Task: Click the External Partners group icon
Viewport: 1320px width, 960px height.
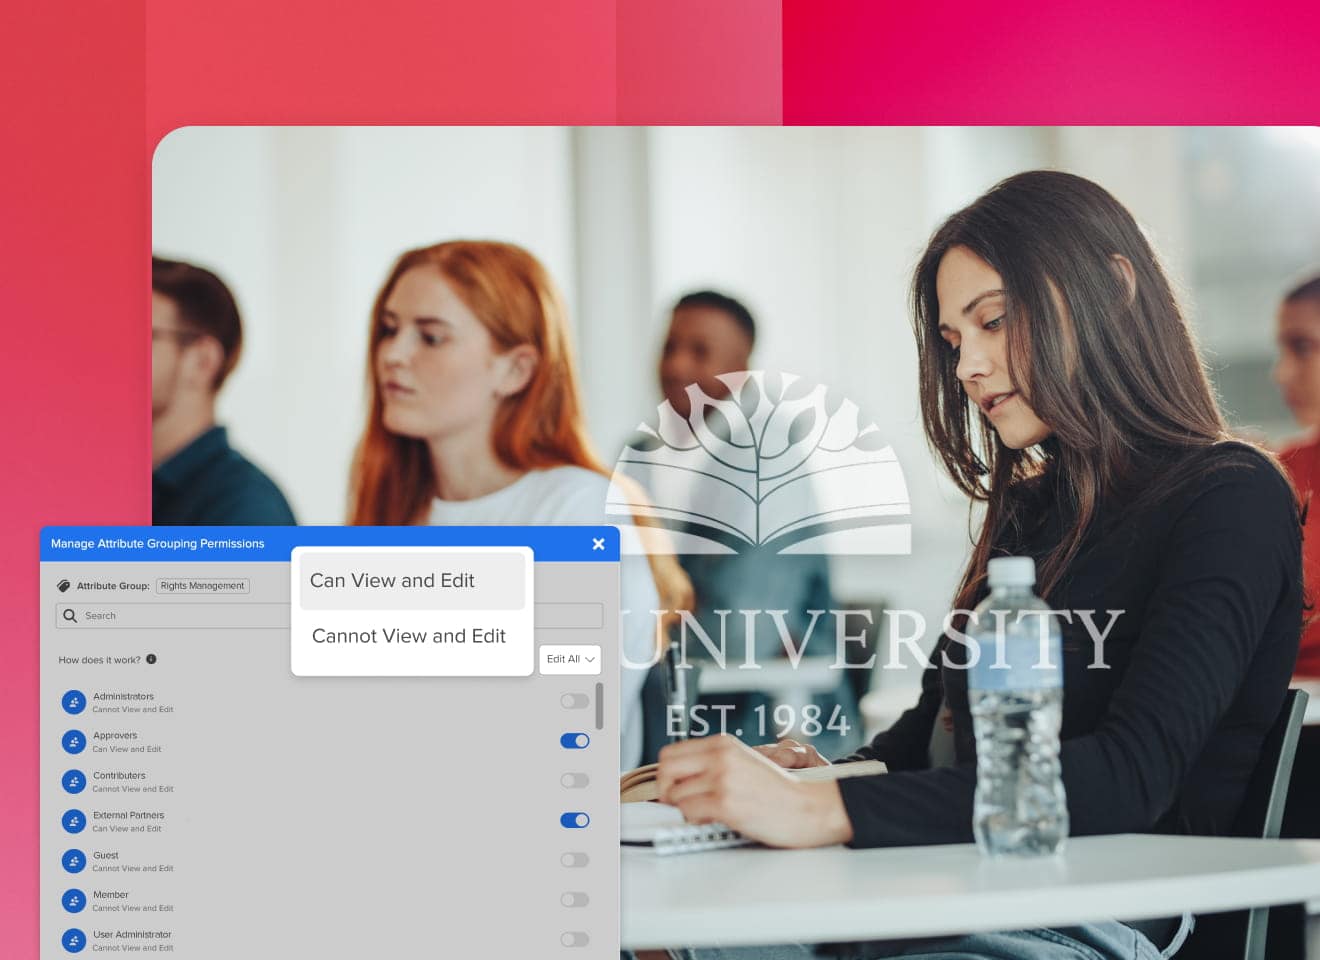Action: (x=73, y=820)
